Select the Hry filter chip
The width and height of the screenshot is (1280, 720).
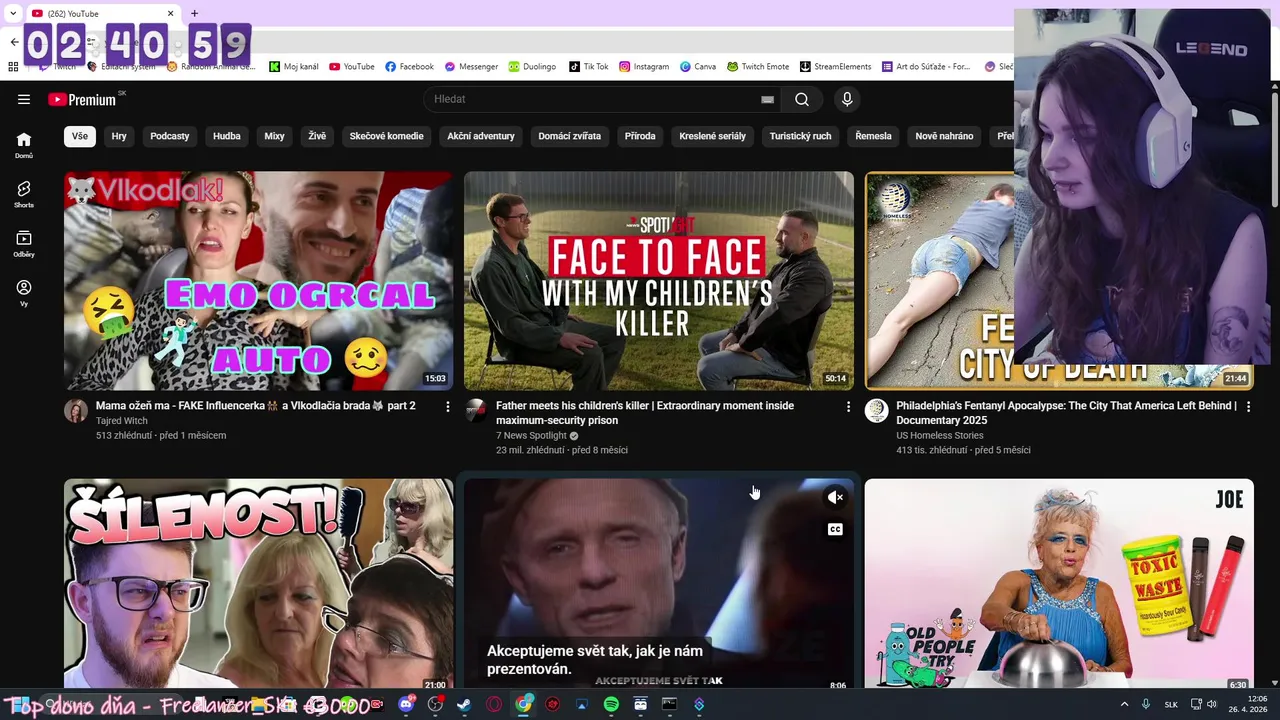coord(119,136)
